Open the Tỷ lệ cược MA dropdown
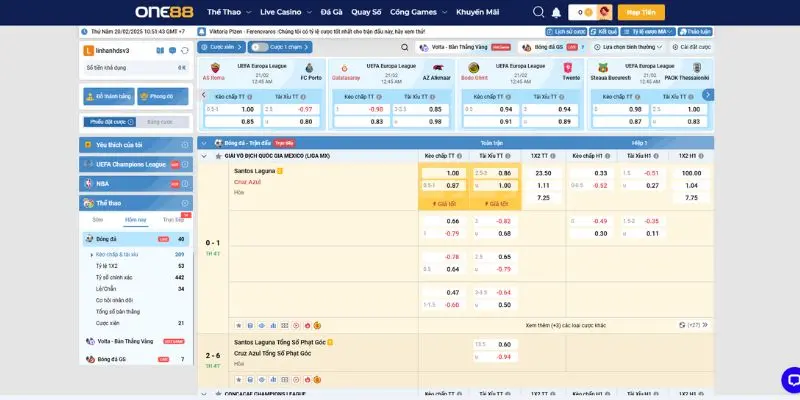Viewport: 800px width, 400px height. (648, 32)
